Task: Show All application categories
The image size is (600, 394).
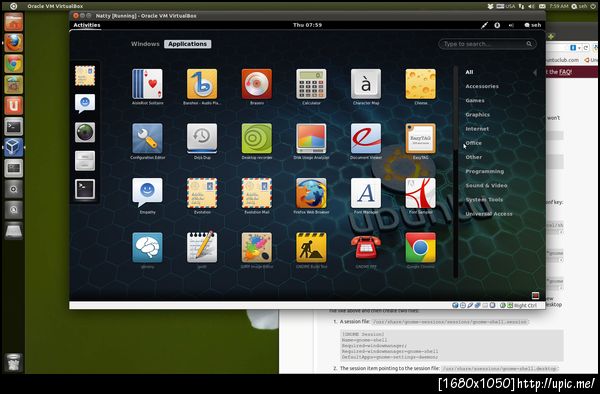Action: tap(469, 72)
